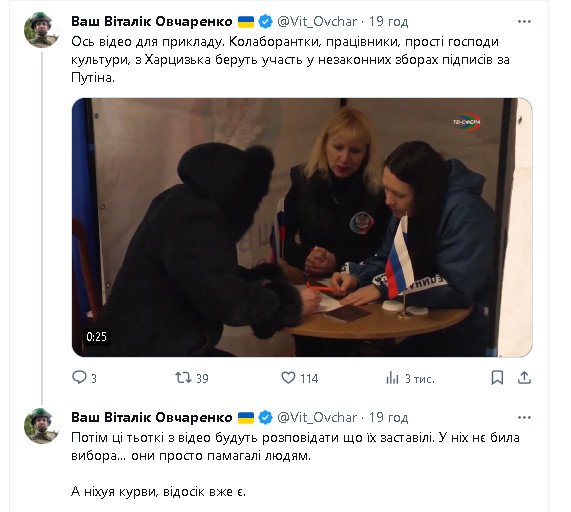
Task: Click the verified badge on the second tweet
Action: click(x=265, y=417)
